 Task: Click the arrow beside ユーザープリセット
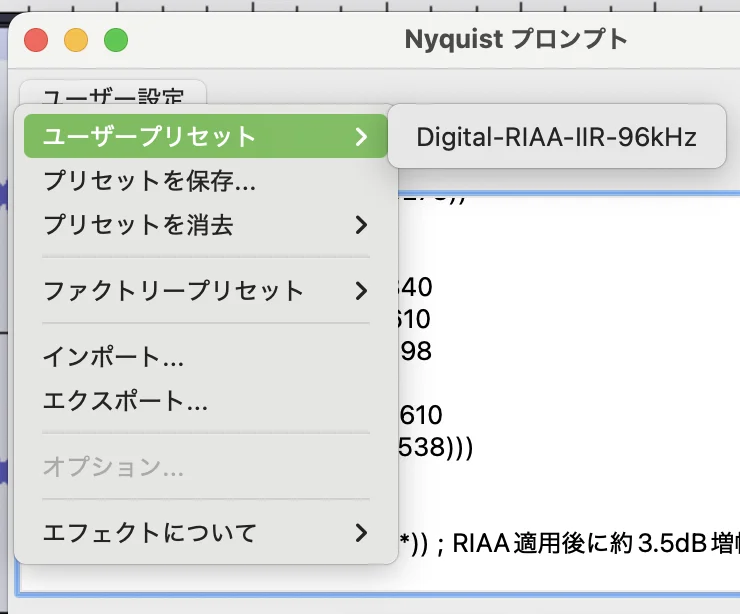click(361, 137)
